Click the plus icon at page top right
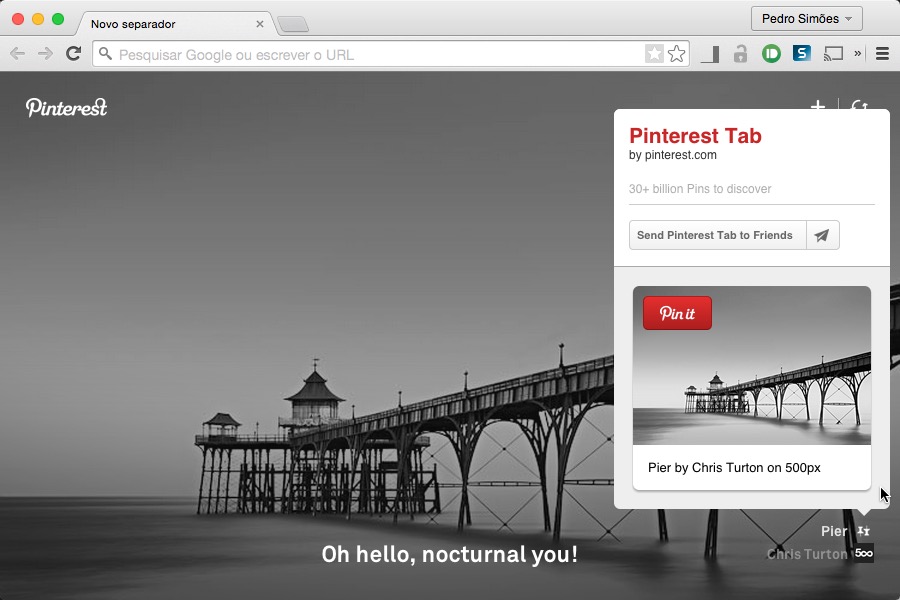This screenshot has height=600, width=900. click(817, 104)
